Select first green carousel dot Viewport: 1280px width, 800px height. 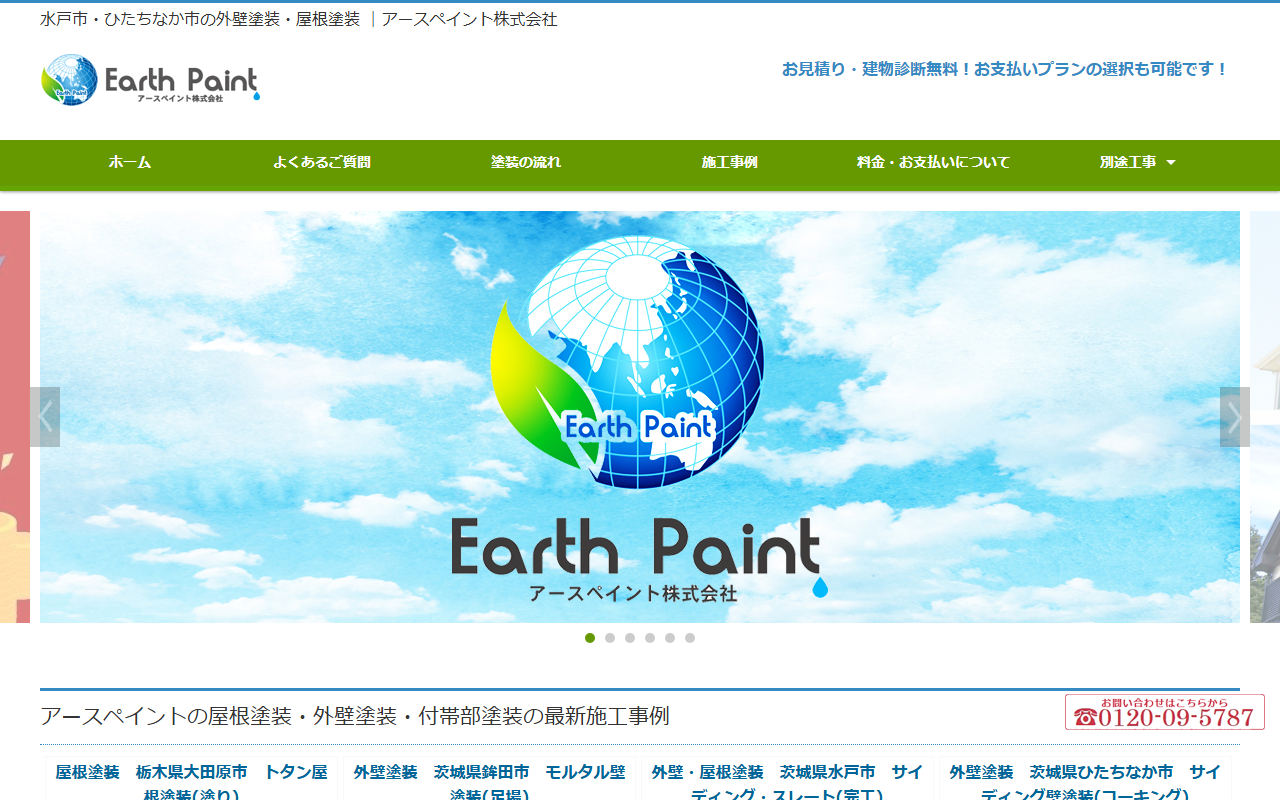pyautogui.click(x=590, y=638)
